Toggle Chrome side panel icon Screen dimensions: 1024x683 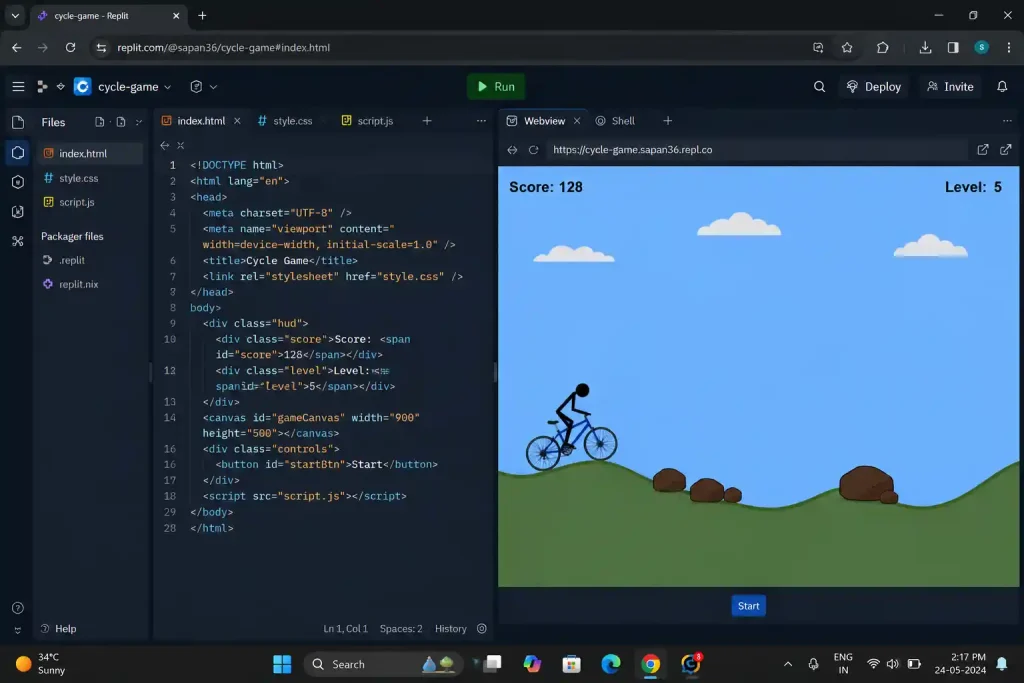[x=953, y=48]
